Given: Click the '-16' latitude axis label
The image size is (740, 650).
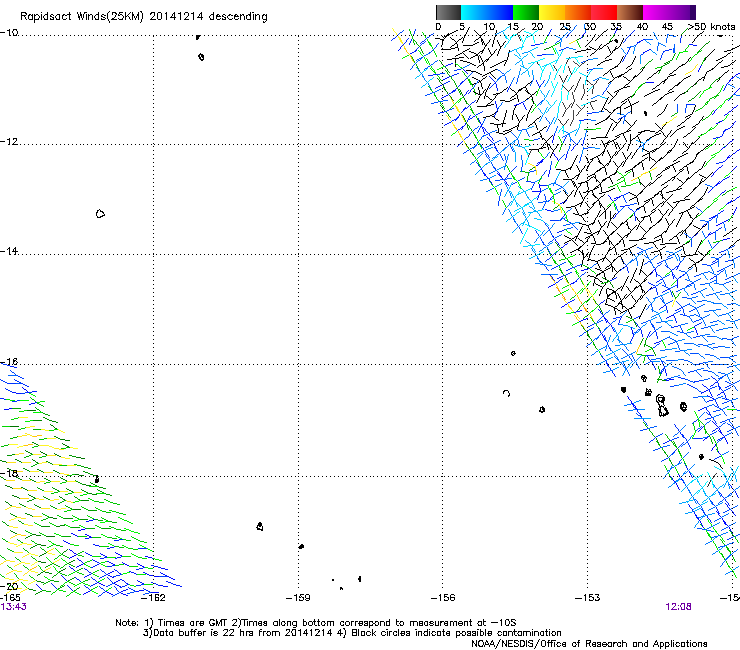Looking at the screenshot, I should pos(9,362).
